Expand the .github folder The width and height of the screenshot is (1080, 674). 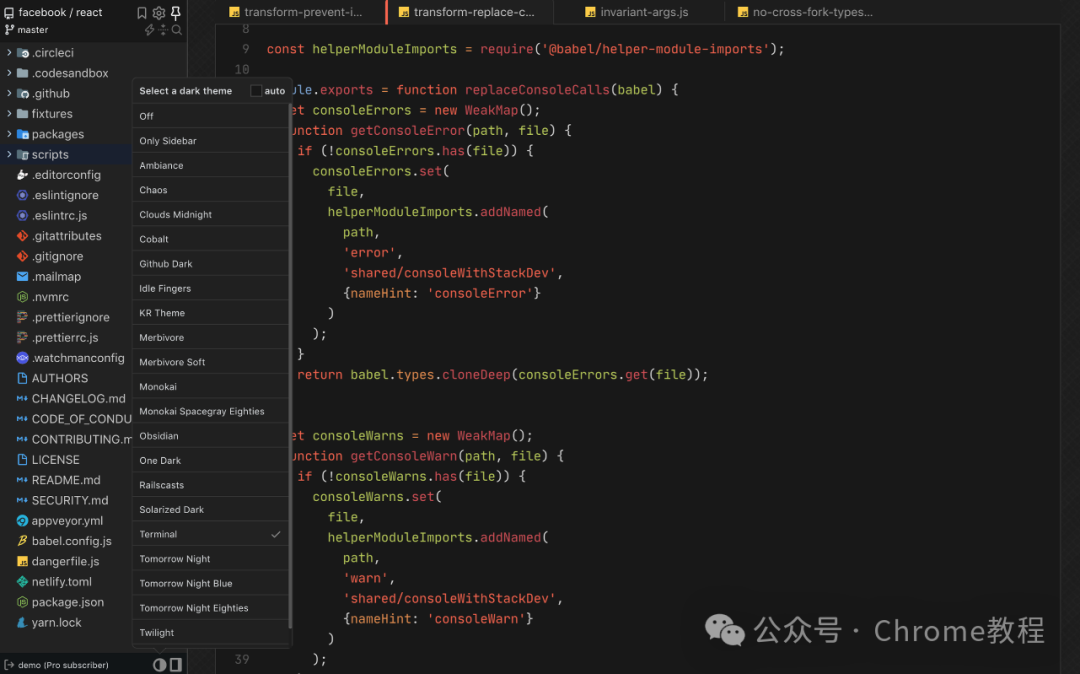[9, 93]
